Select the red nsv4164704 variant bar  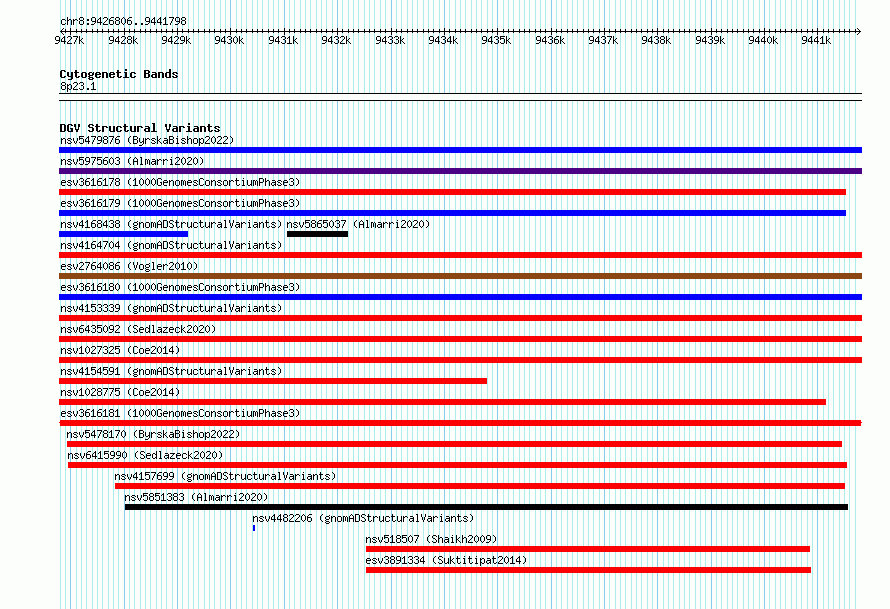click(460, 255)
